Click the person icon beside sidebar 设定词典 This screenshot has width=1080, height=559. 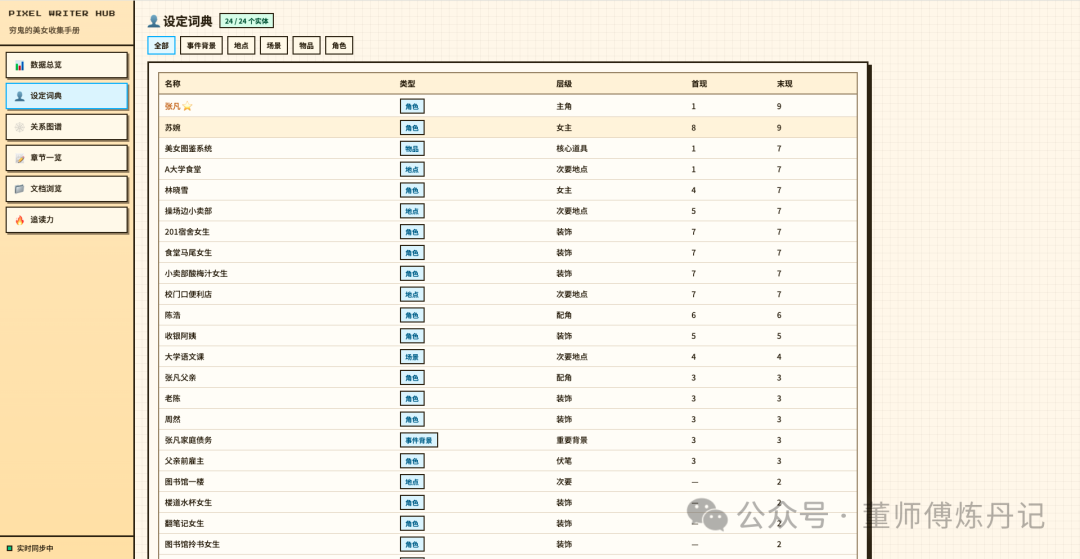(x=19, y=96)
